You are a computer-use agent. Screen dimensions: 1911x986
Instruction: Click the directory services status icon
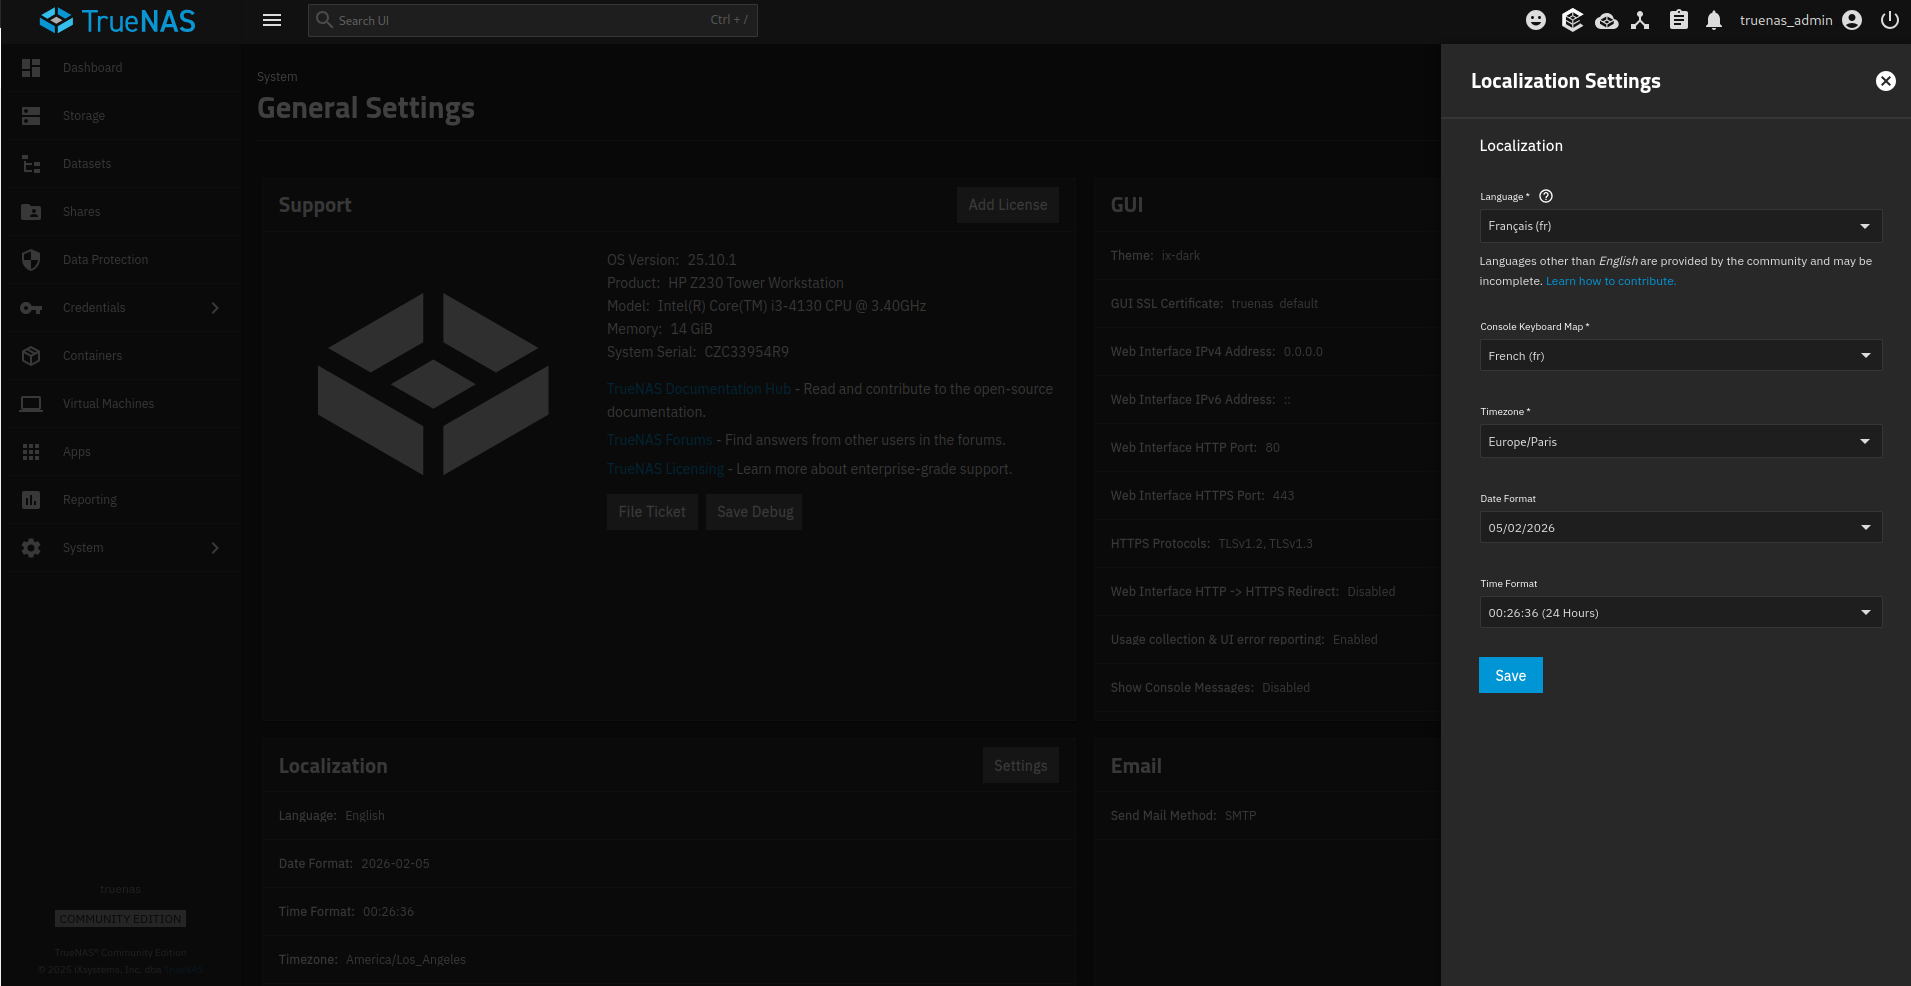pos(1640,20)
